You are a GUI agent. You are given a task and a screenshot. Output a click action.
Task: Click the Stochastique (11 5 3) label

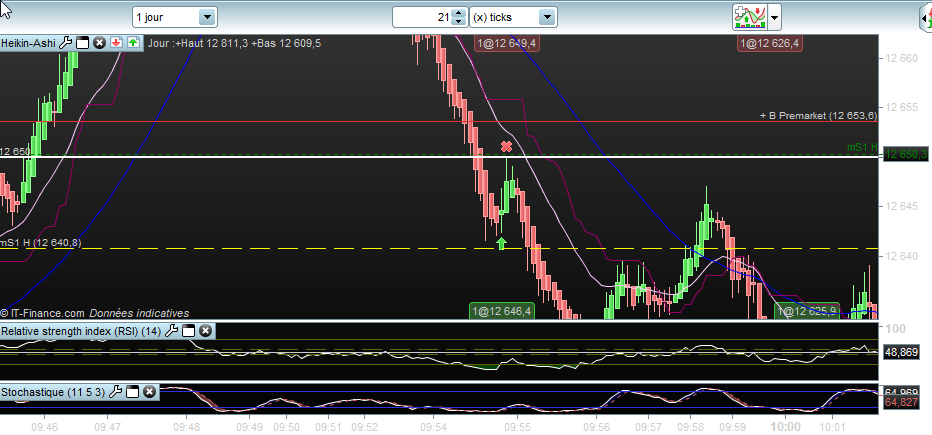[x=53, y=392]
